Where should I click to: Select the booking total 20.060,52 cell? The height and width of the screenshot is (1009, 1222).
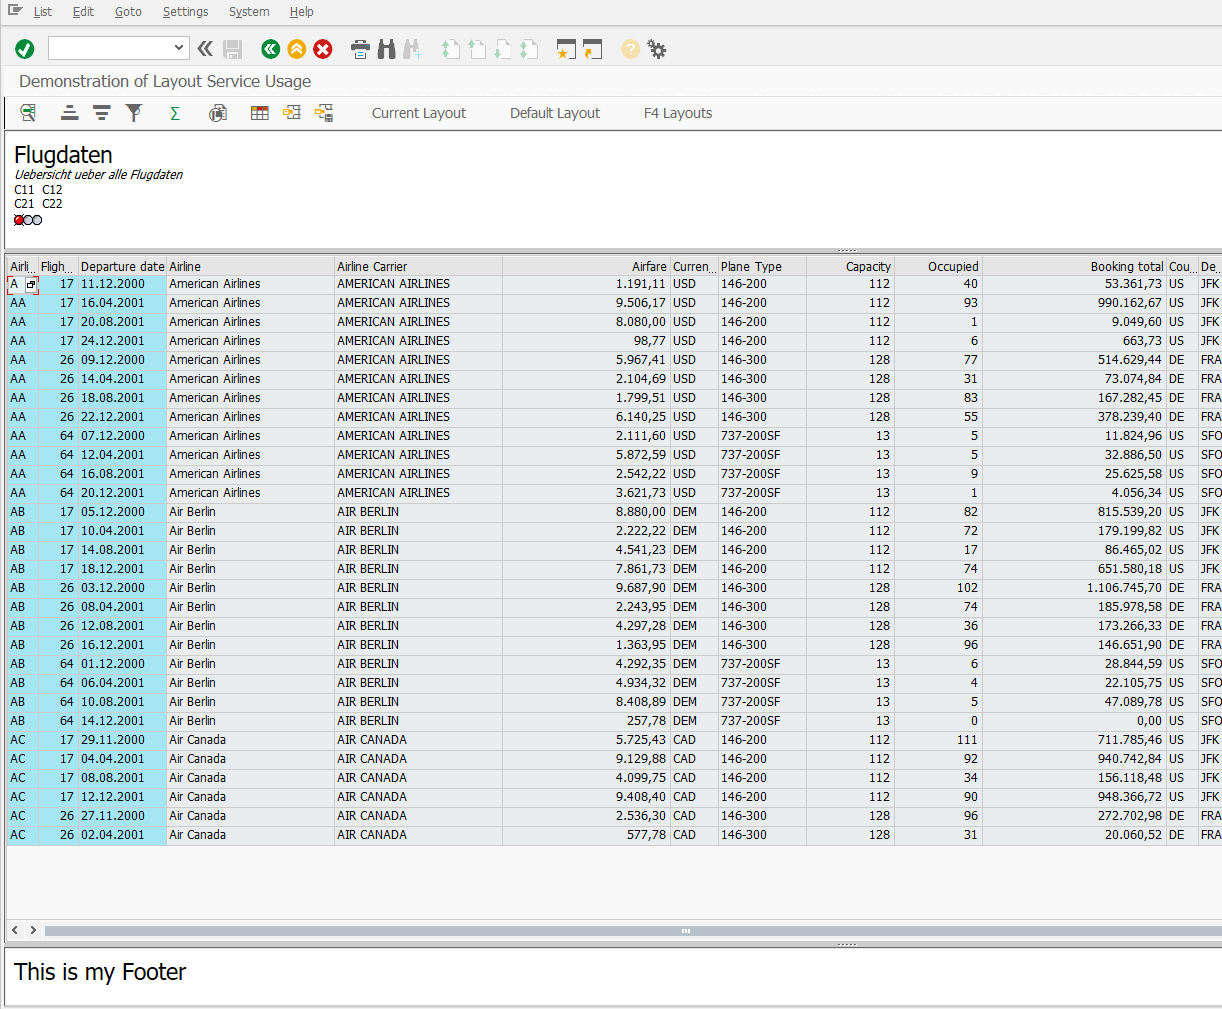1074,835
